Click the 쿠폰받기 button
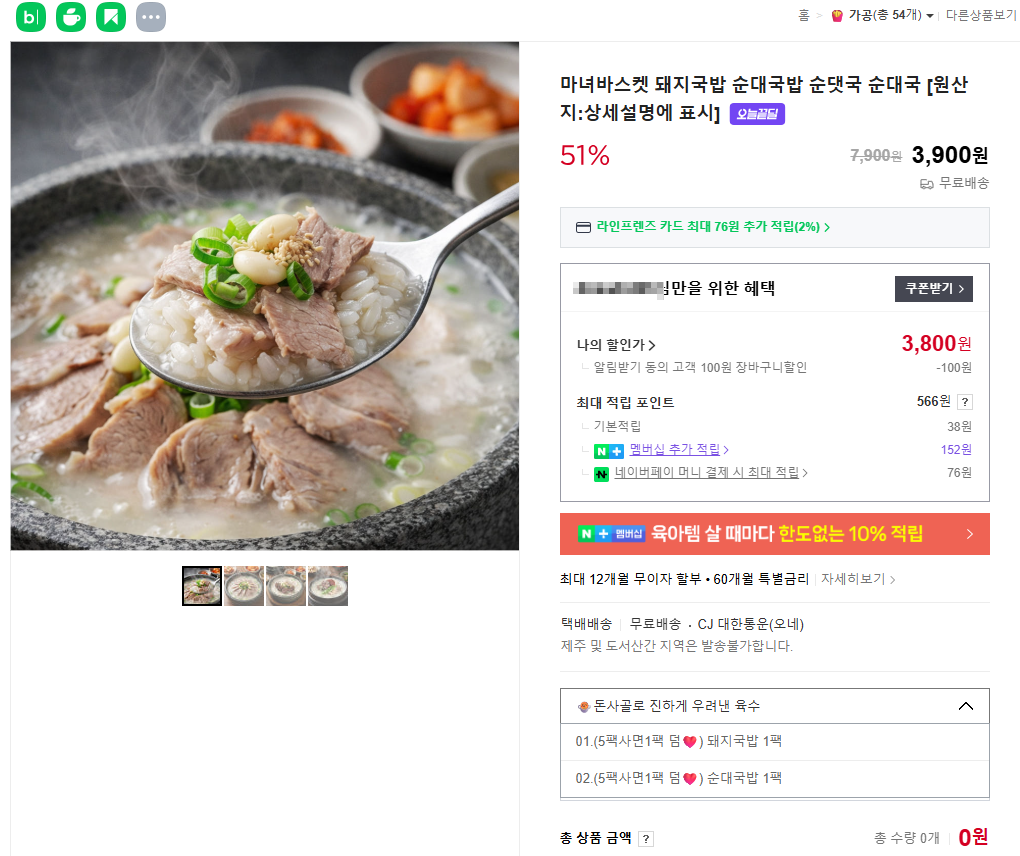 click(x=933, y=289)
